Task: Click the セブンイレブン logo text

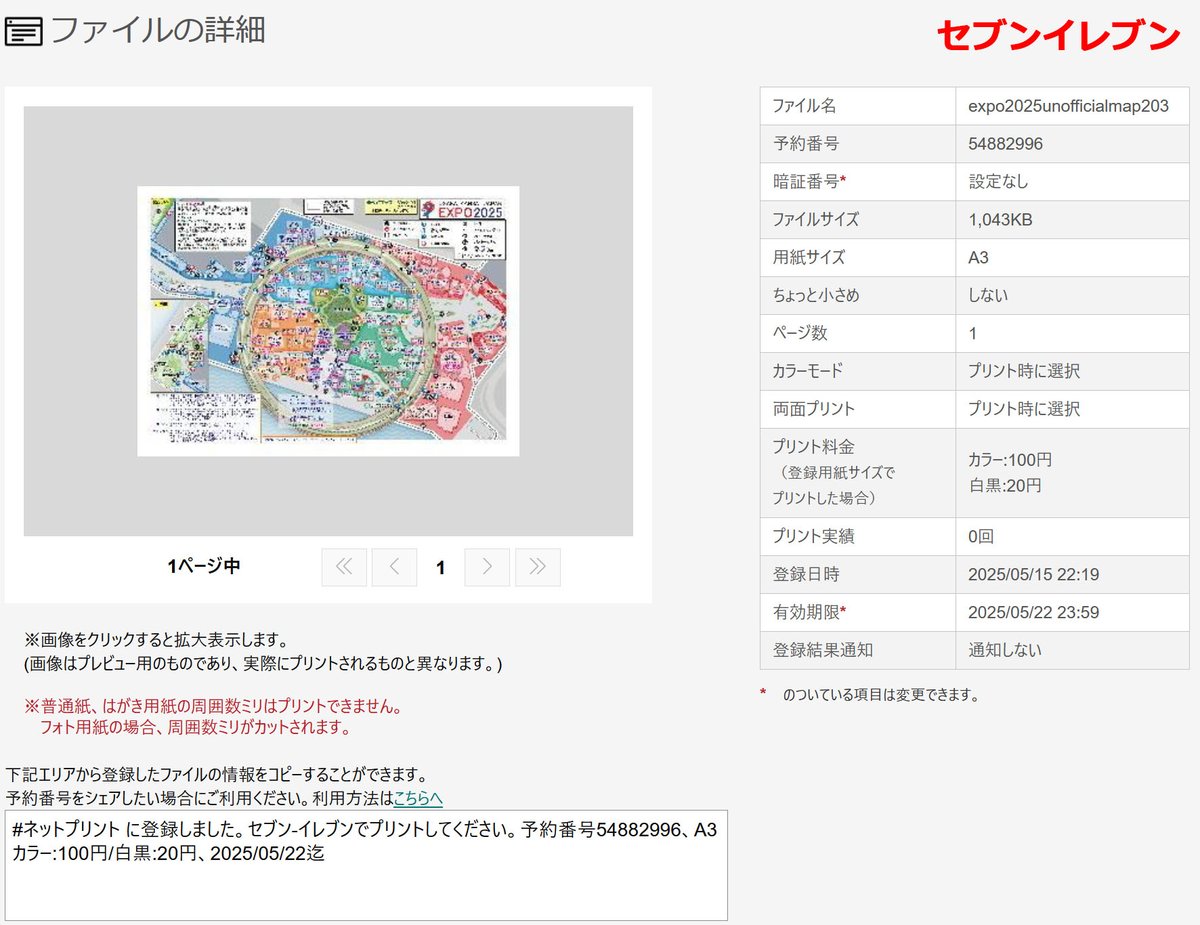Action: [1059, 36]
